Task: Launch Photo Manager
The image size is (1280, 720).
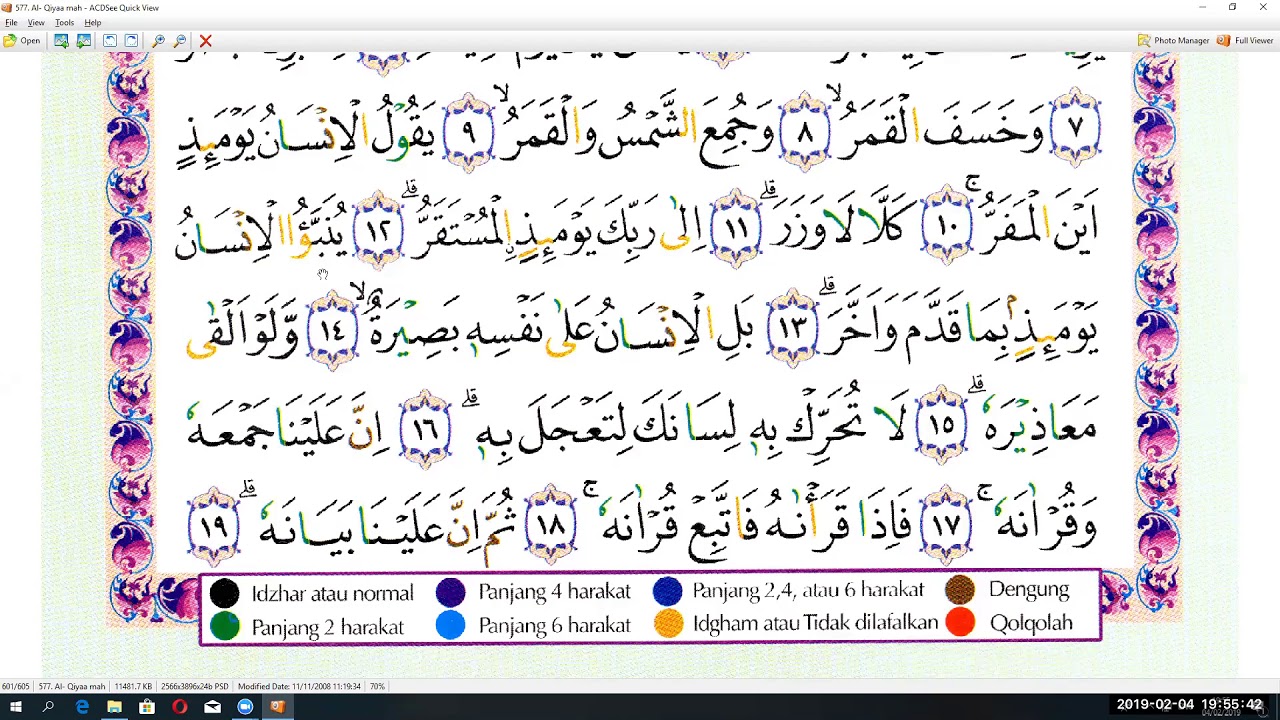Action: click(x=1174, y=41)
